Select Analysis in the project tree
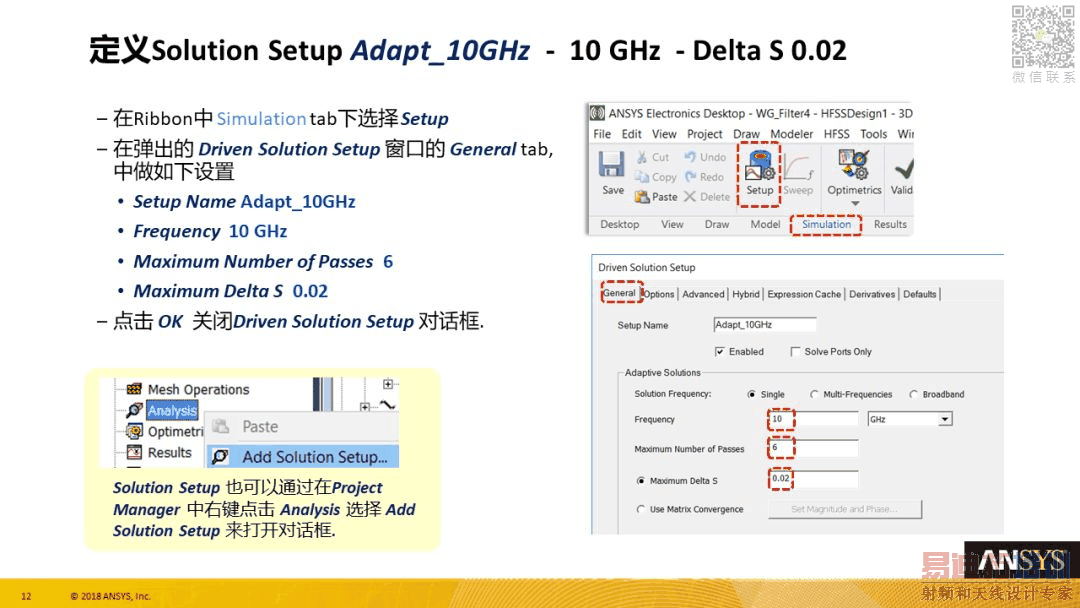This screenshot has width=1080, height=608. coord(172,411)
